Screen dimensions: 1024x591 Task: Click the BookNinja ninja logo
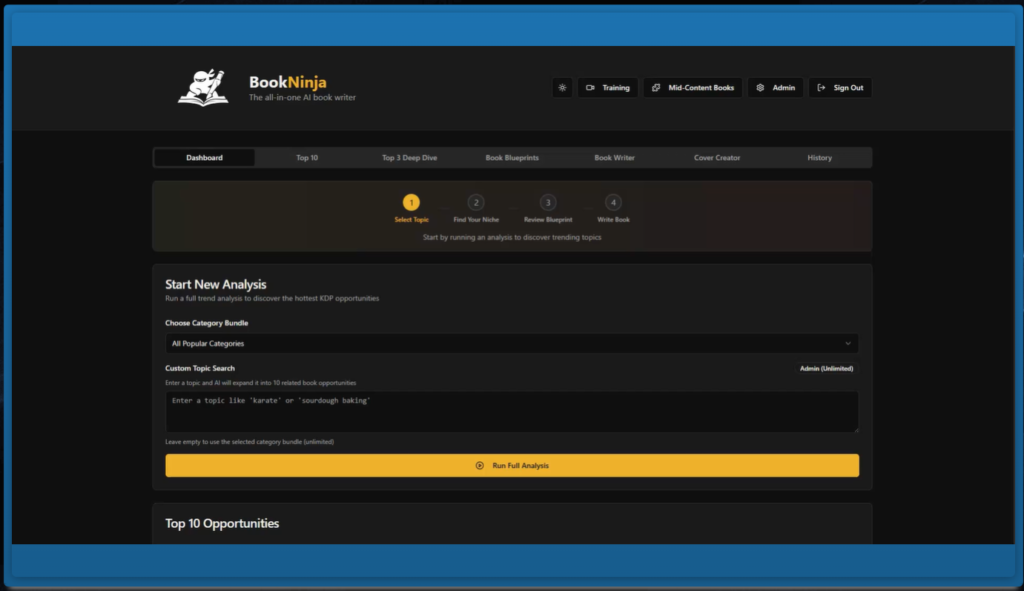(203, 88)
